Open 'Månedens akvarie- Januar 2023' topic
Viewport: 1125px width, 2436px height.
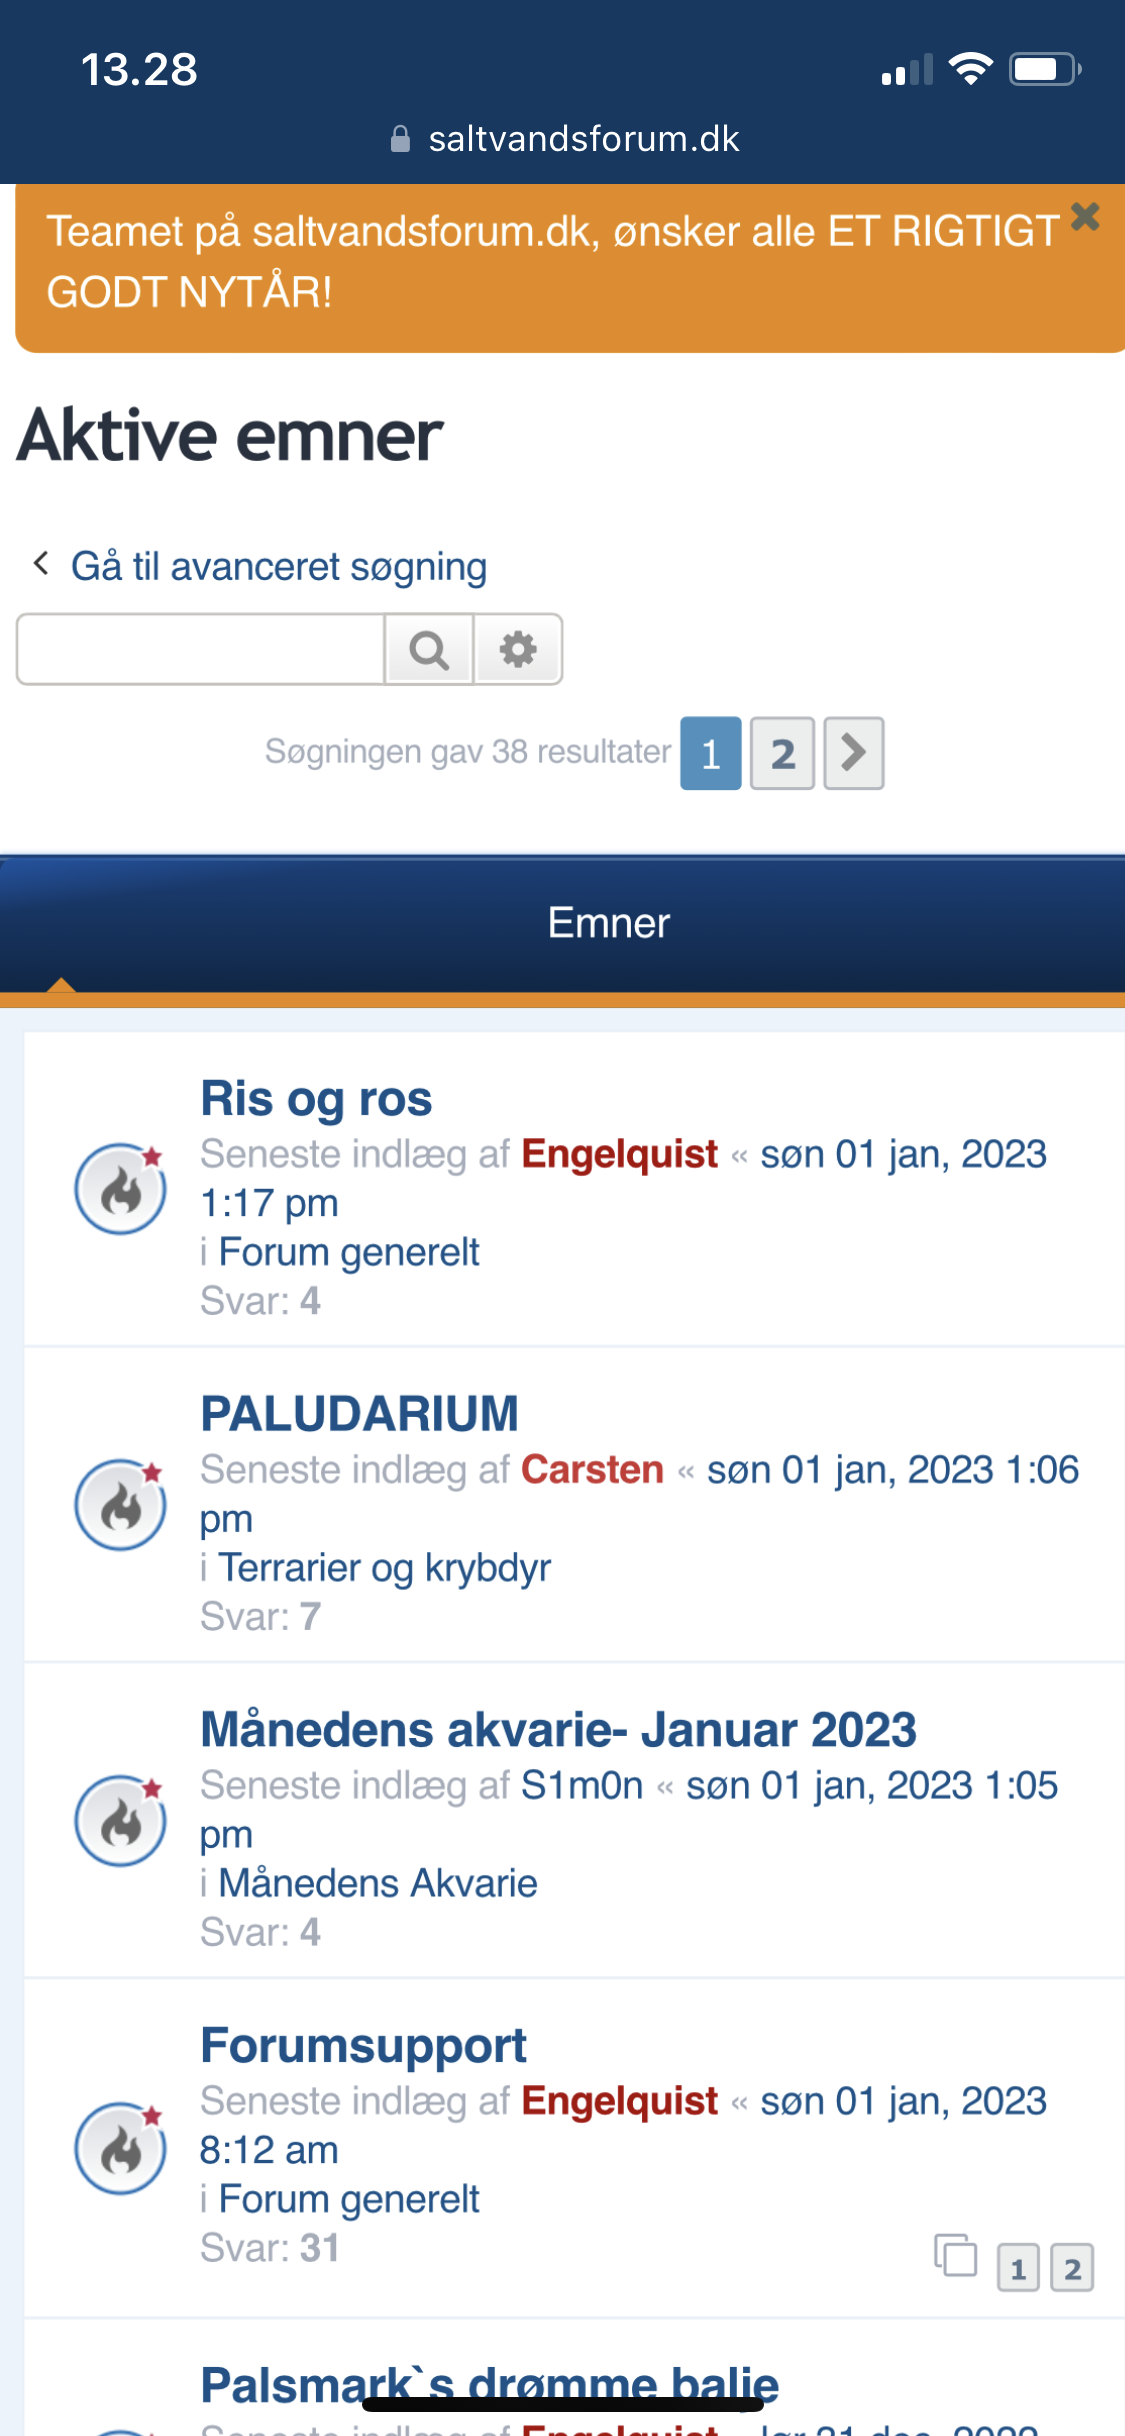point(558,1730)
